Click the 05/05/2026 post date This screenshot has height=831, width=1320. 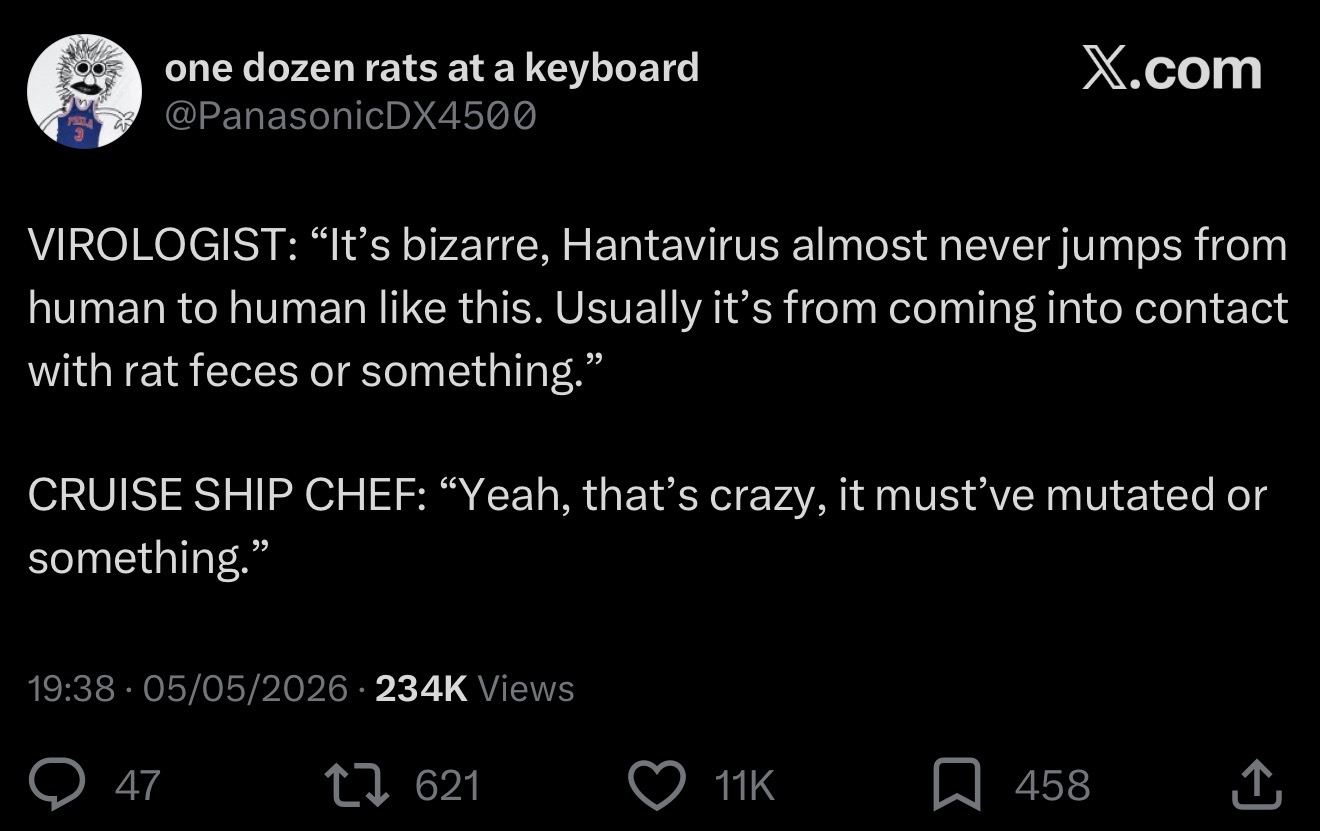tap(244, 688)
